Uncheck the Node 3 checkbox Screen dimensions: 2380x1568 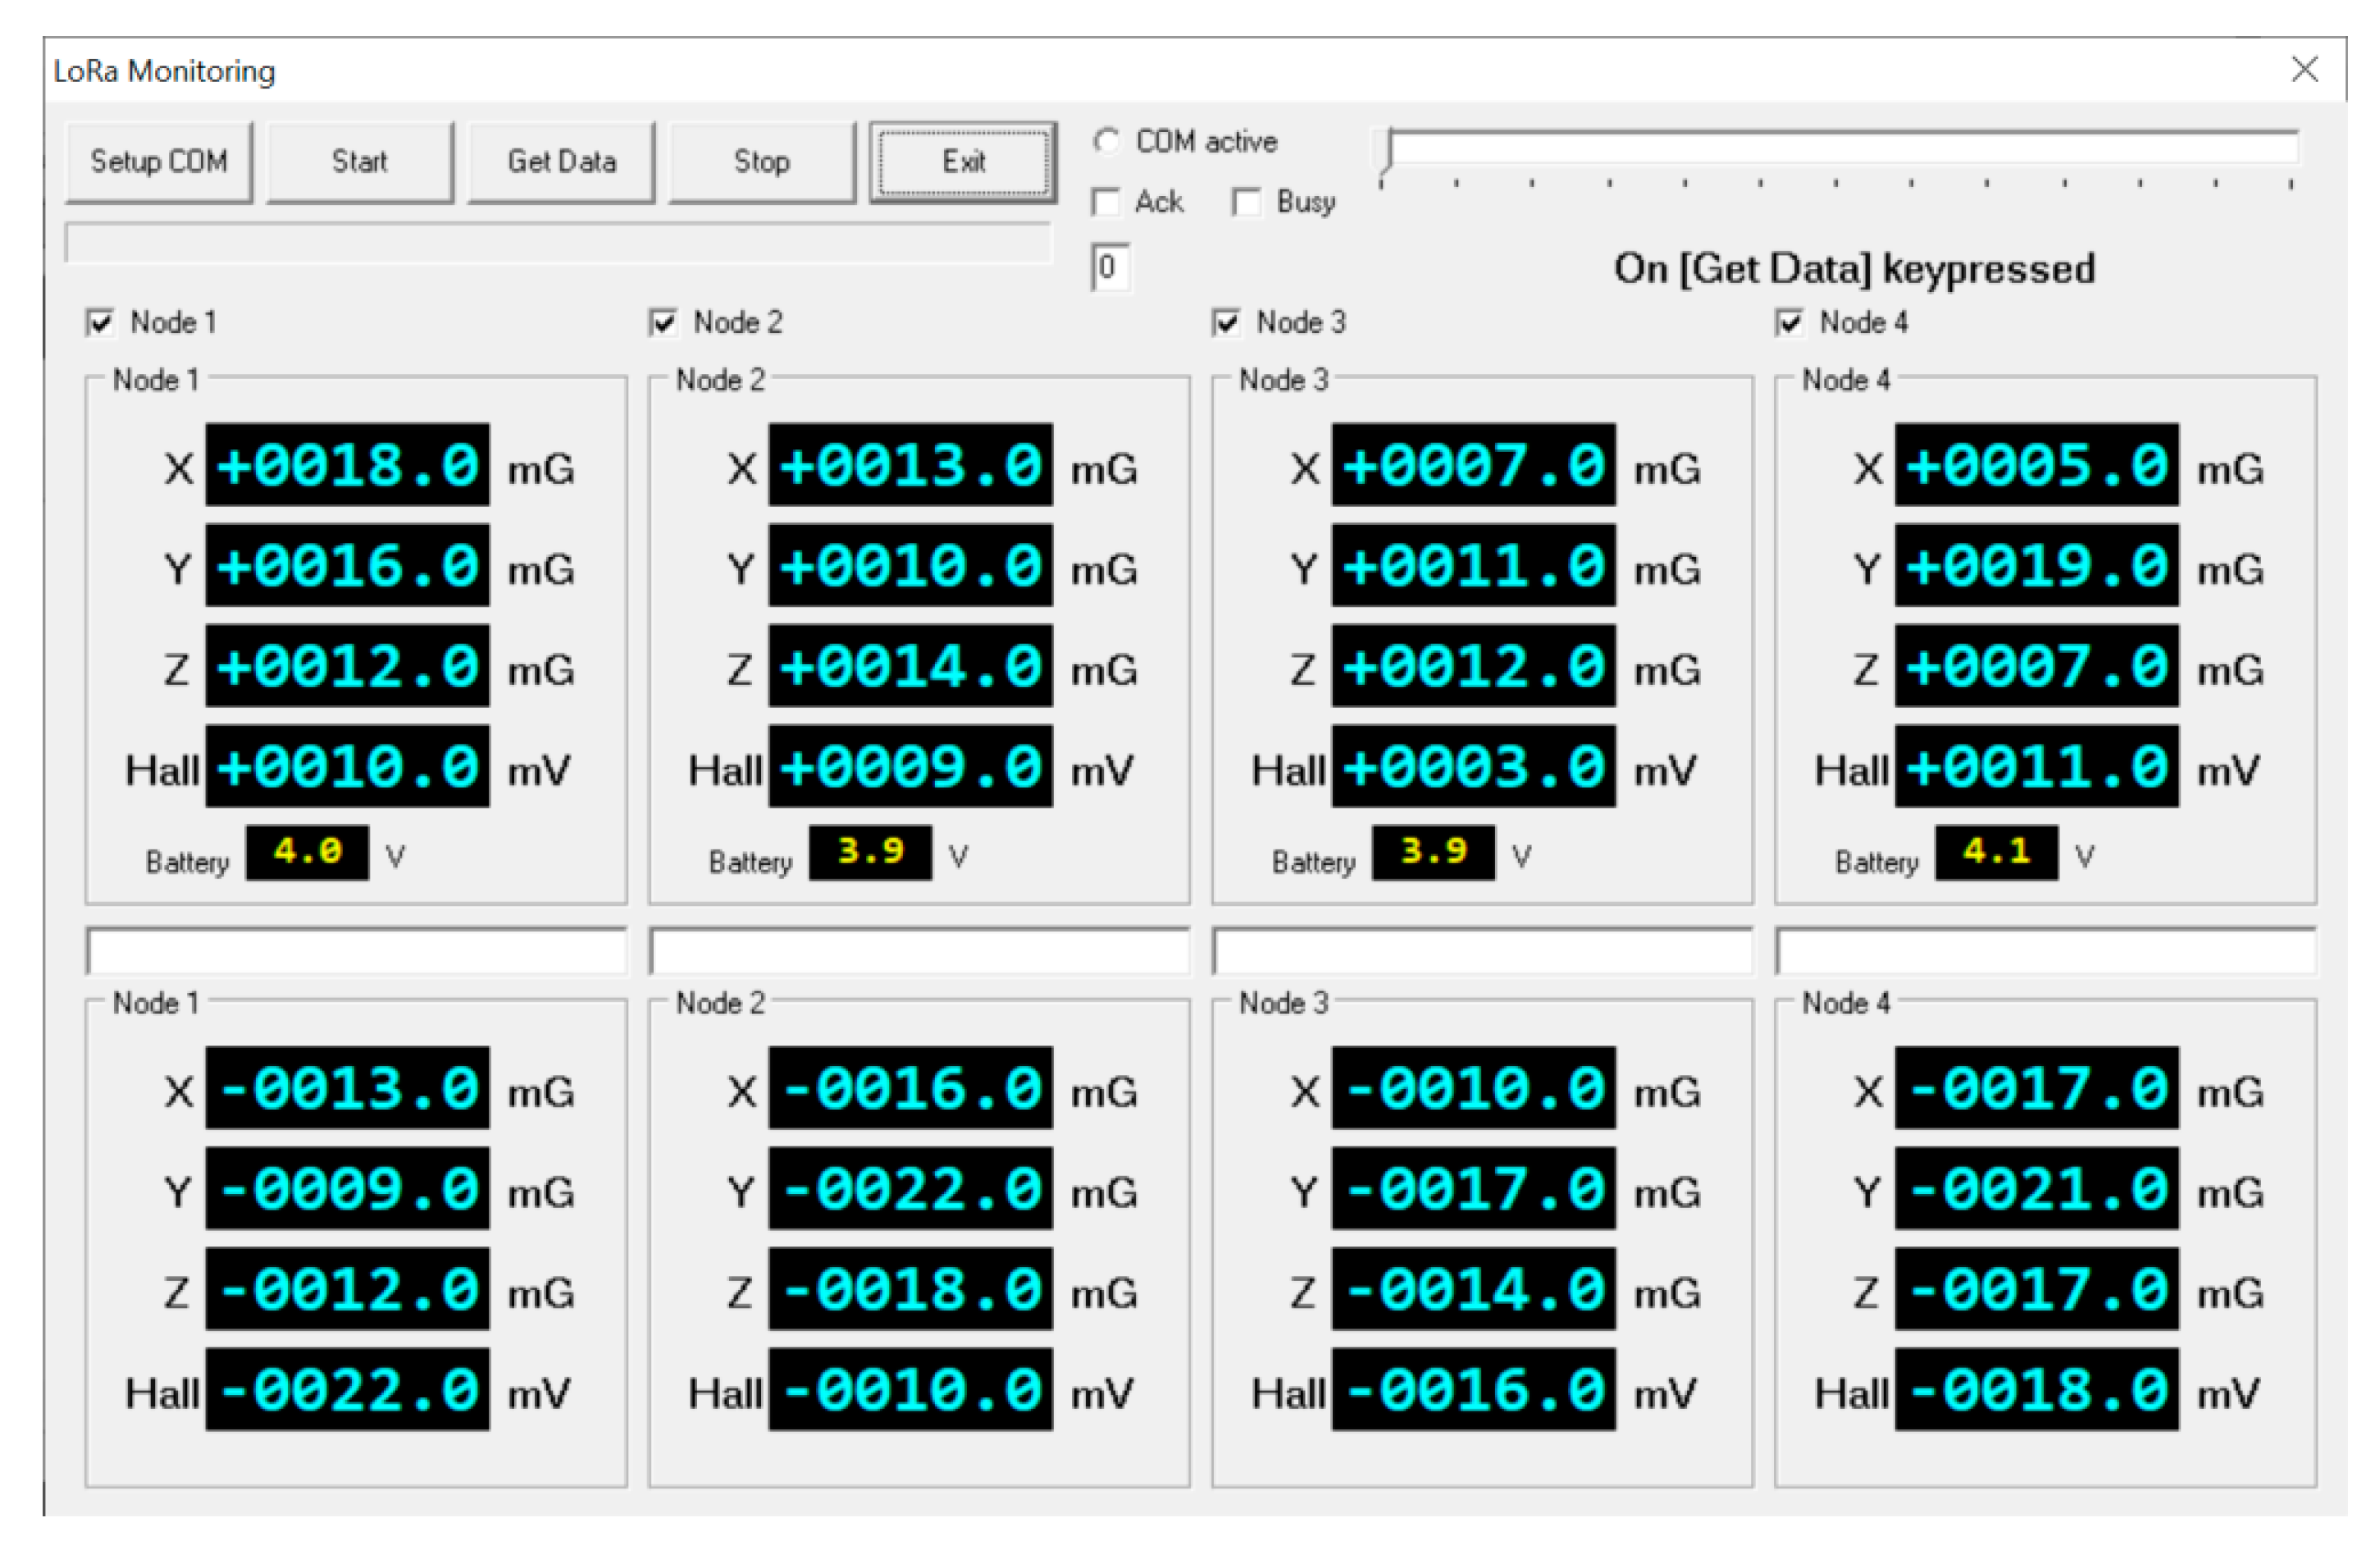point(1226,323)
